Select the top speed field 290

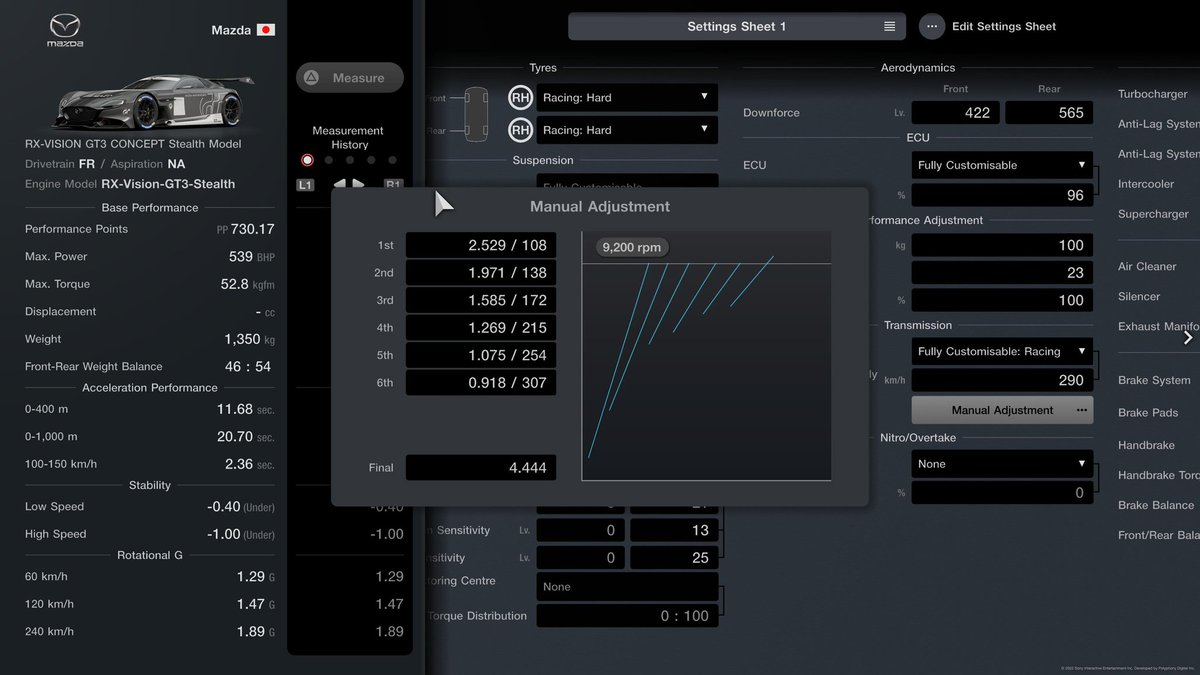pos(1002,380)
